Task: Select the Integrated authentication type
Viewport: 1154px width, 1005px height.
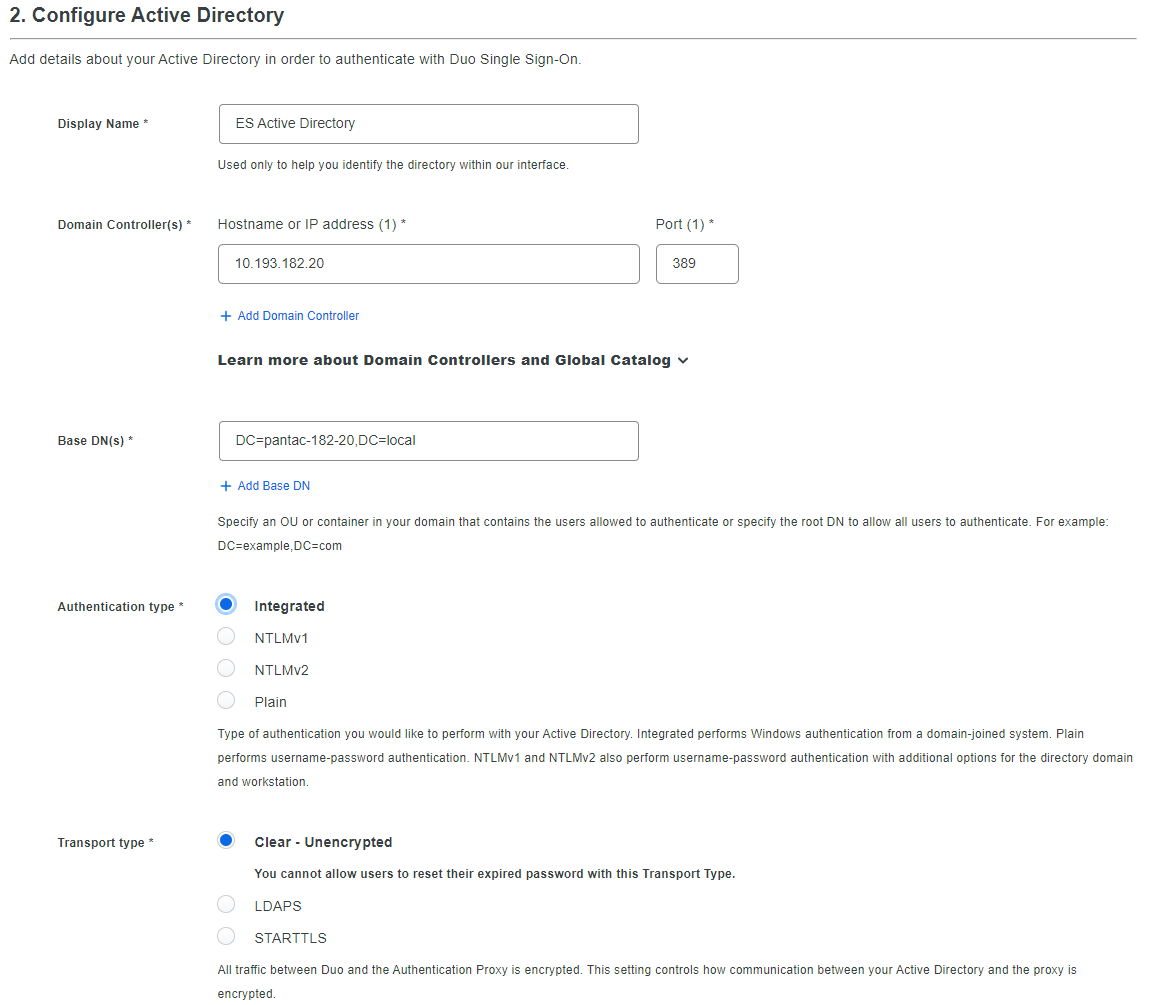Action: [226, 604]
